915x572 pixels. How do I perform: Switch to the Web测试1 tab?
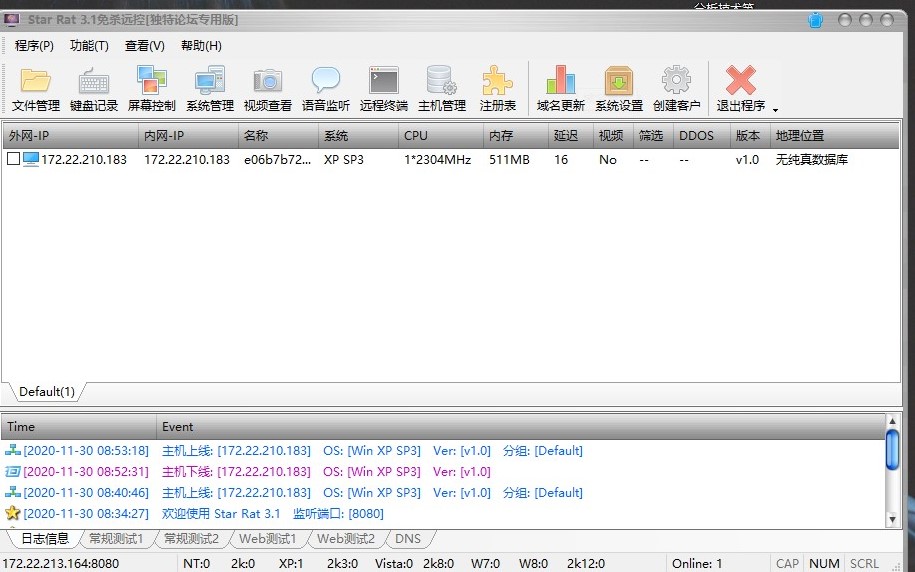(268, 539)
